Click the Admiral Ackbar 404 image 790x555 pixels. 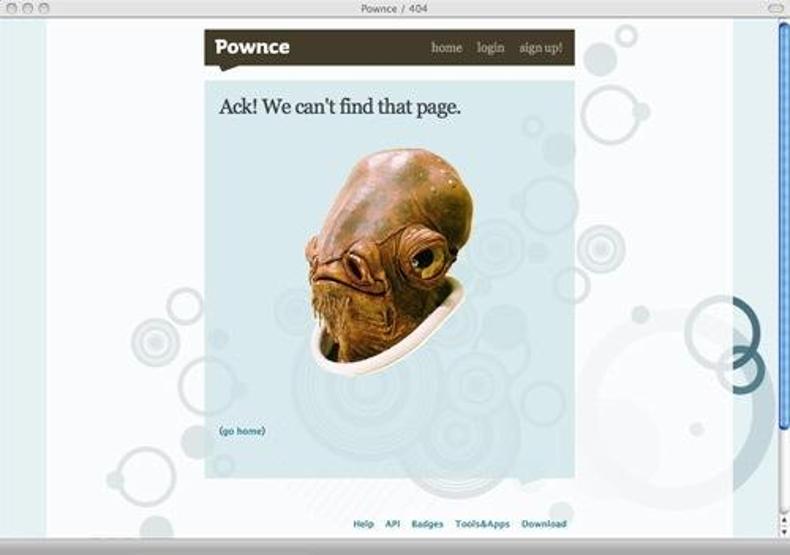tap(389, 262)
